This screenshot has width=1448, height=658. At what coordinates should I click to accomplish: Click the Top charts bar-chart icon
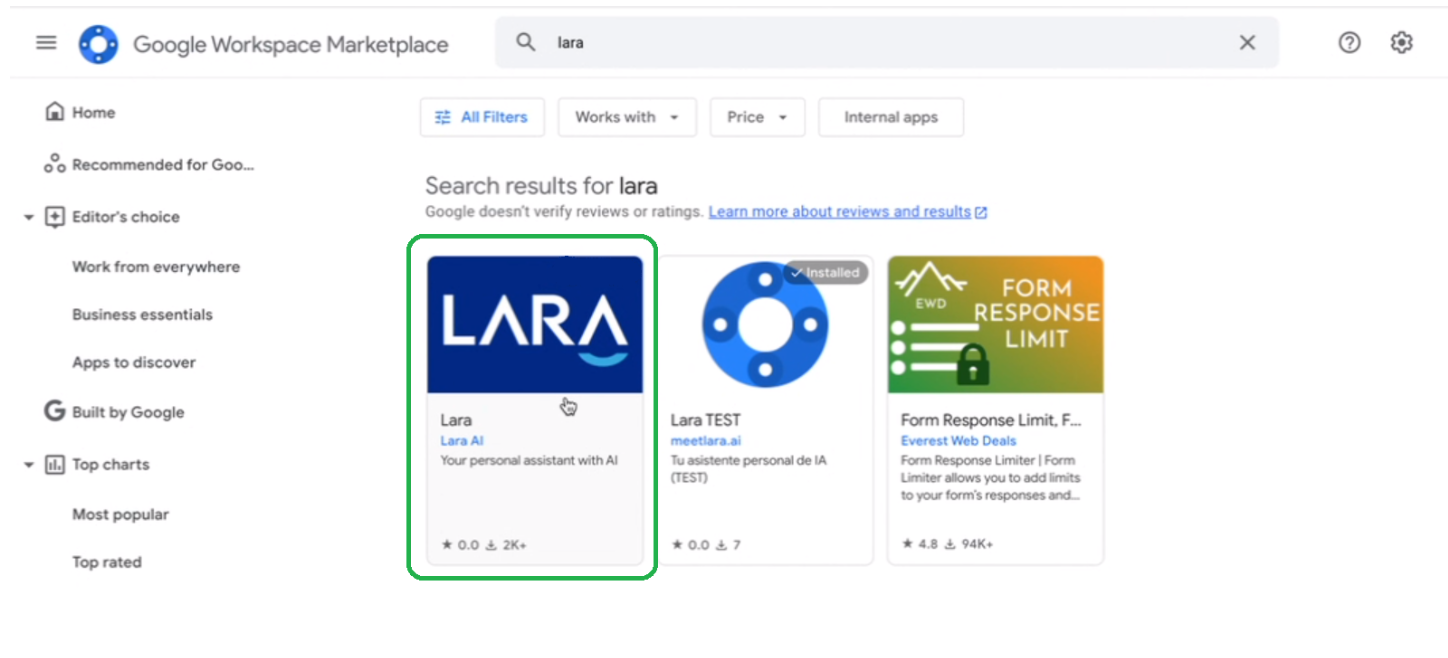pyautogui.click(x=55, y=465)
